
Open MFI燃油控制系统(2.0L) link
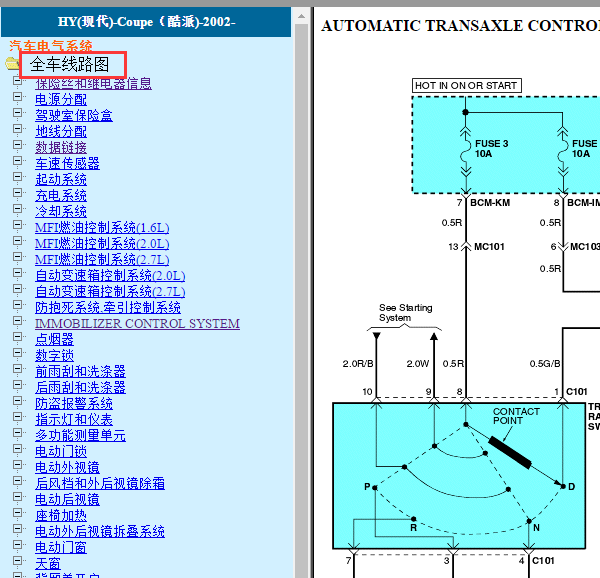coord(102,244)
